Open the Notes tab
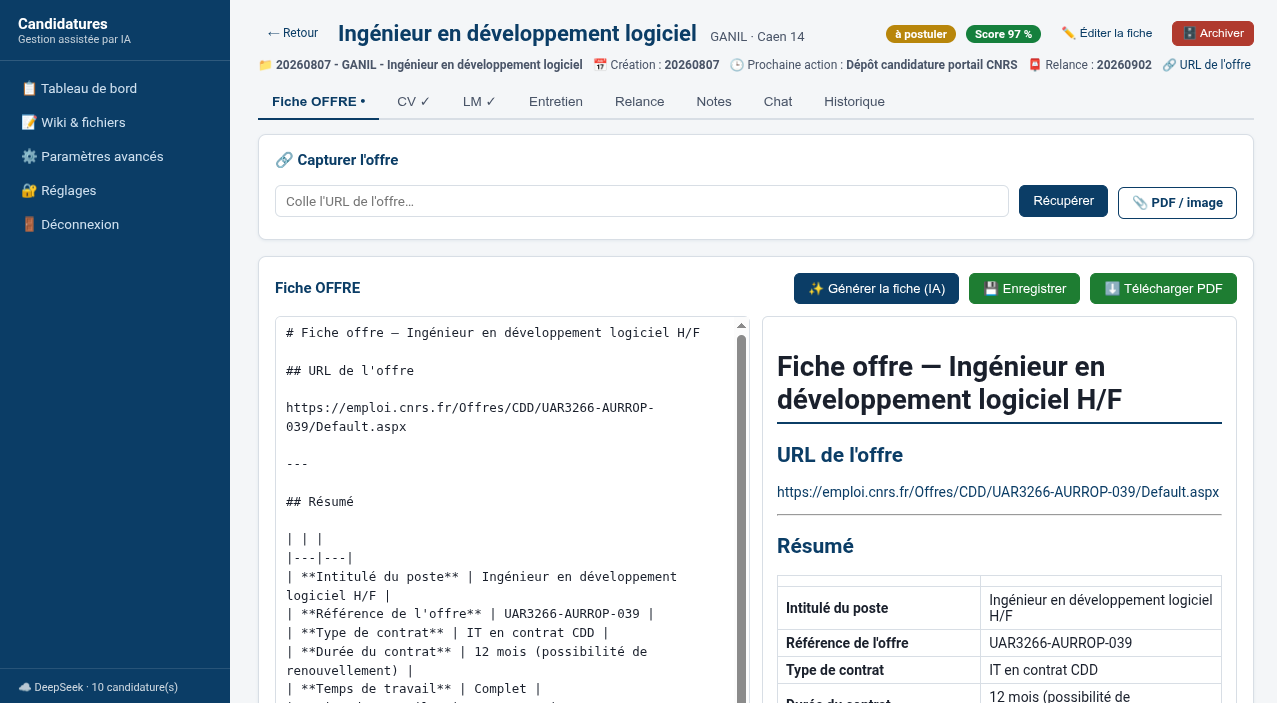The image size is (1277, 703). pyautogui.click(x=714, y=101)
